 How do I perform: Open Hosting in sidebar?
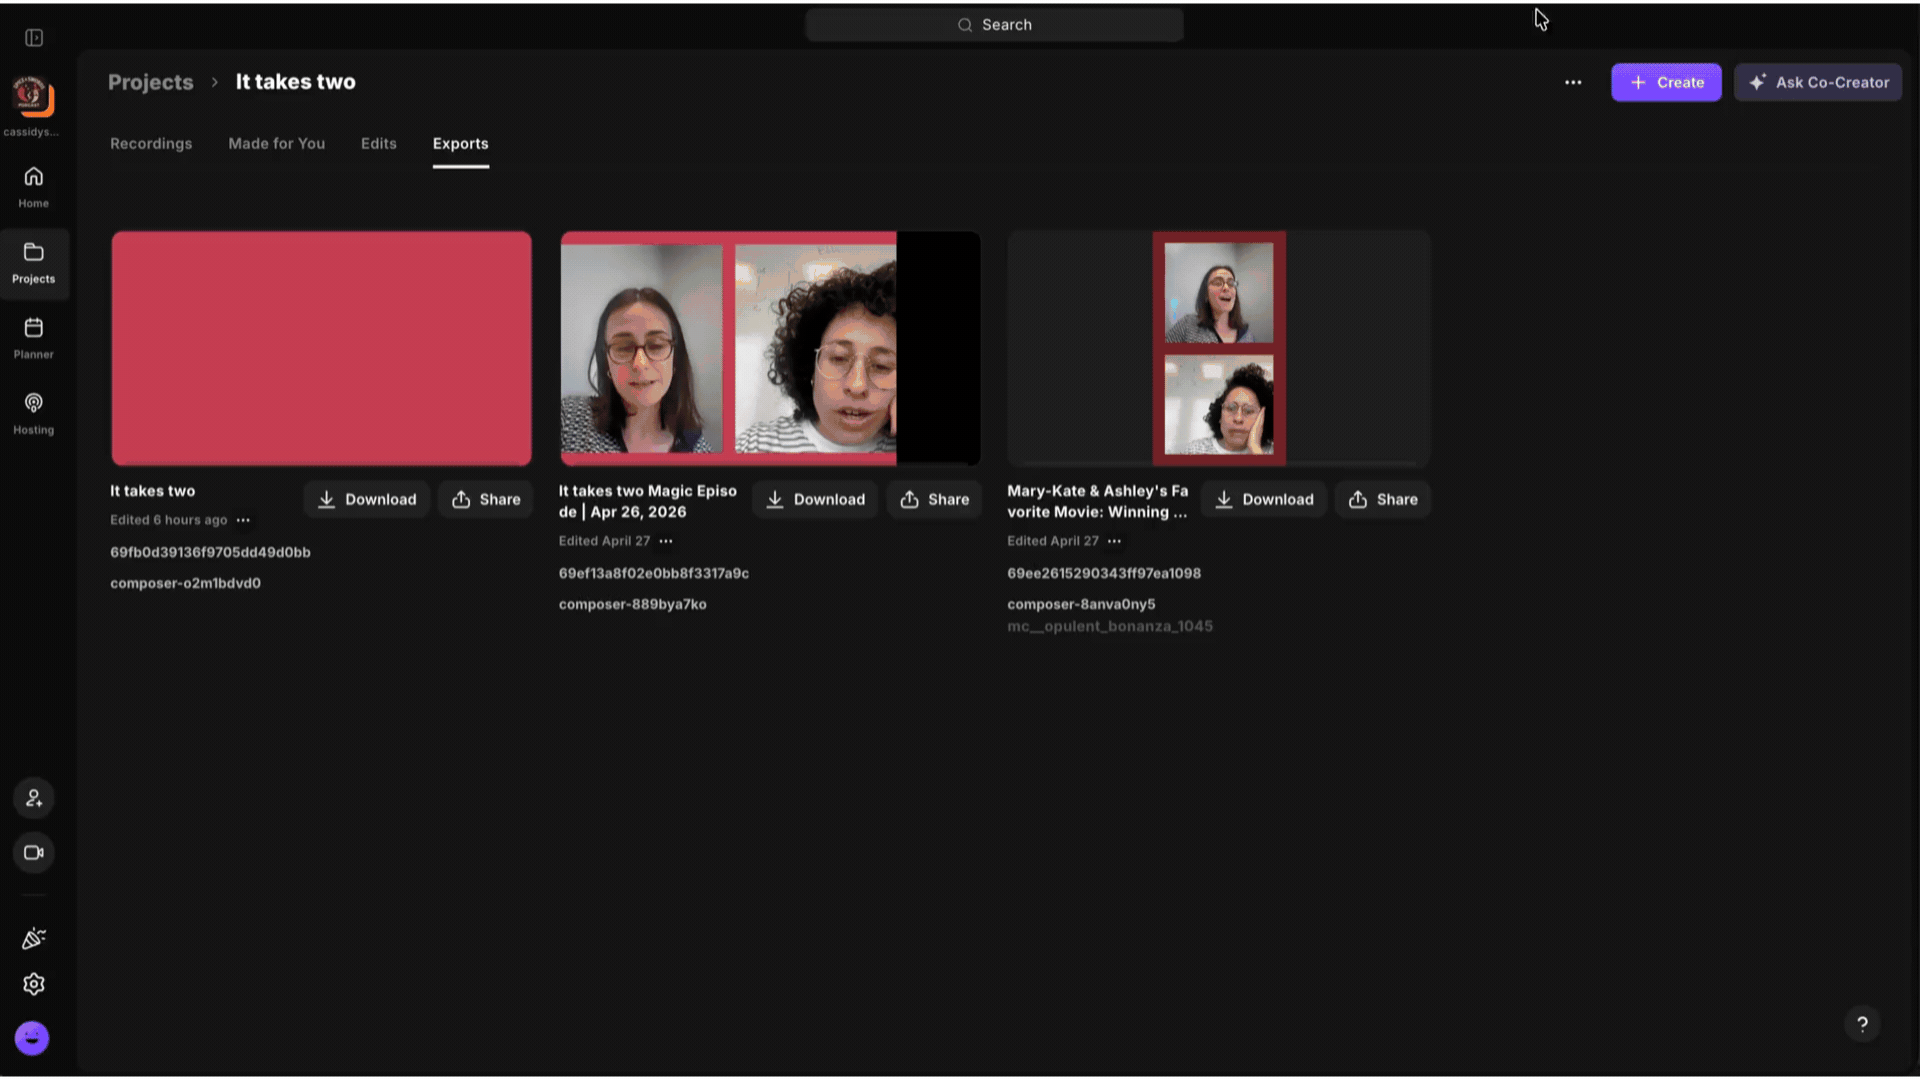(x=33, y=414)
